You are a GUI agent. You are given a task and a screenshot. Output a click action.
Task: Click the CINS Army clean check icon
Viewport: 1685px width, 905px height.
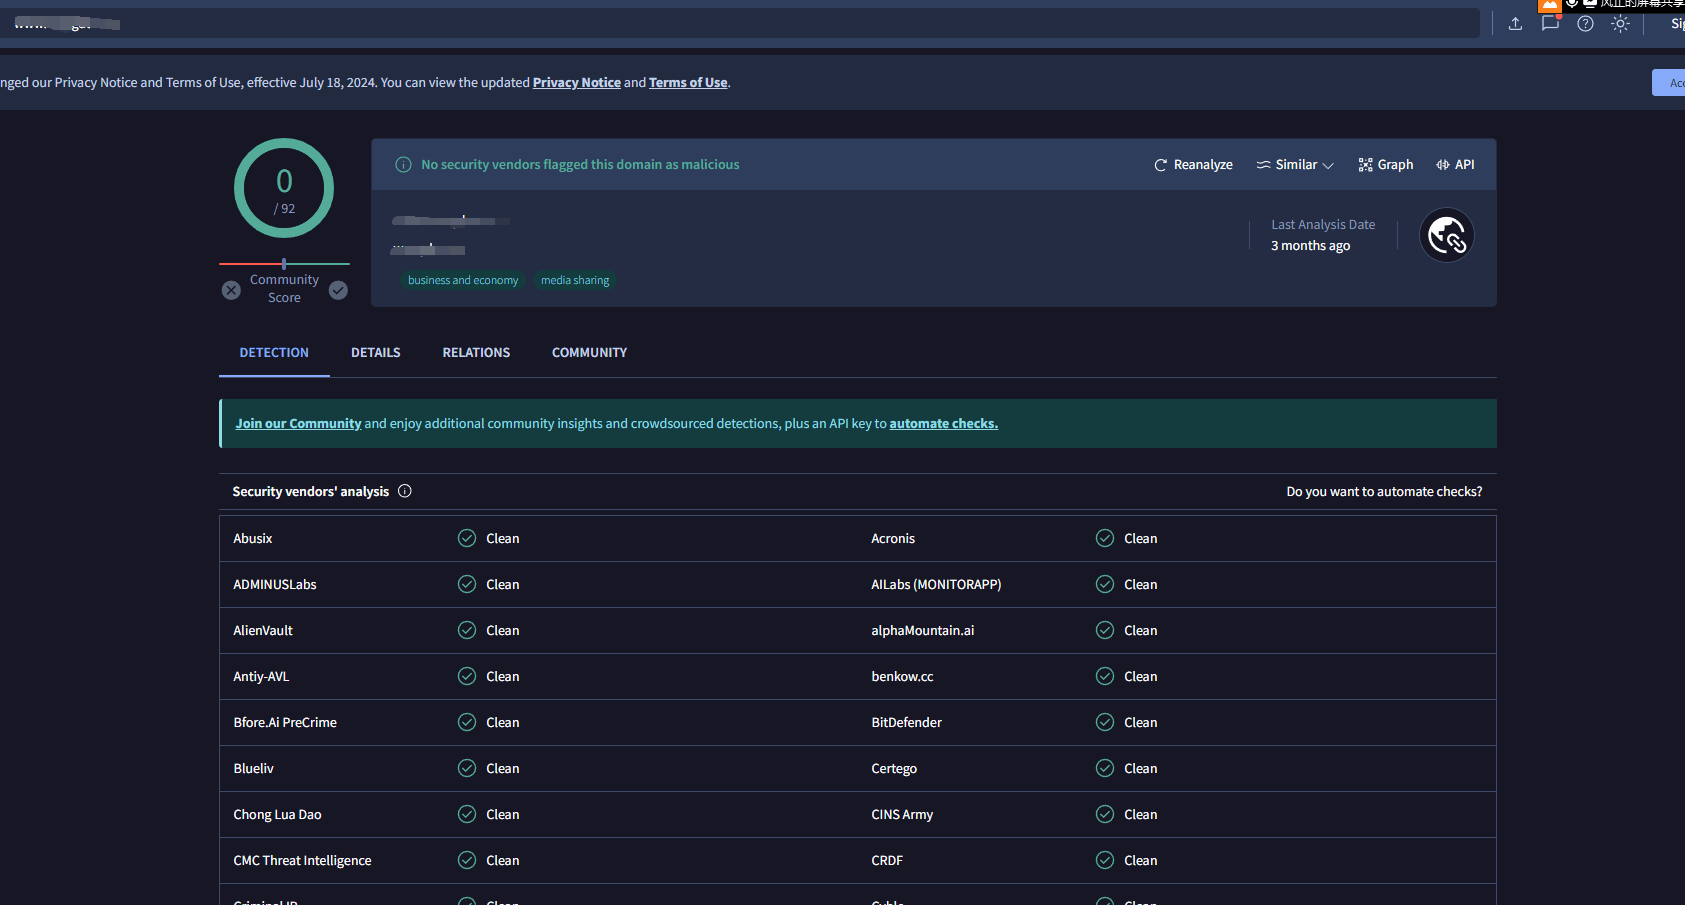[x=1105, y=814]
